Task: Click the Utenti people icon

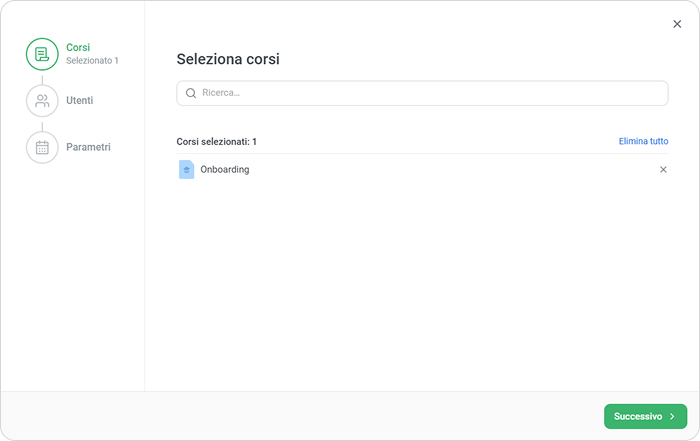Action: (42, 100)
